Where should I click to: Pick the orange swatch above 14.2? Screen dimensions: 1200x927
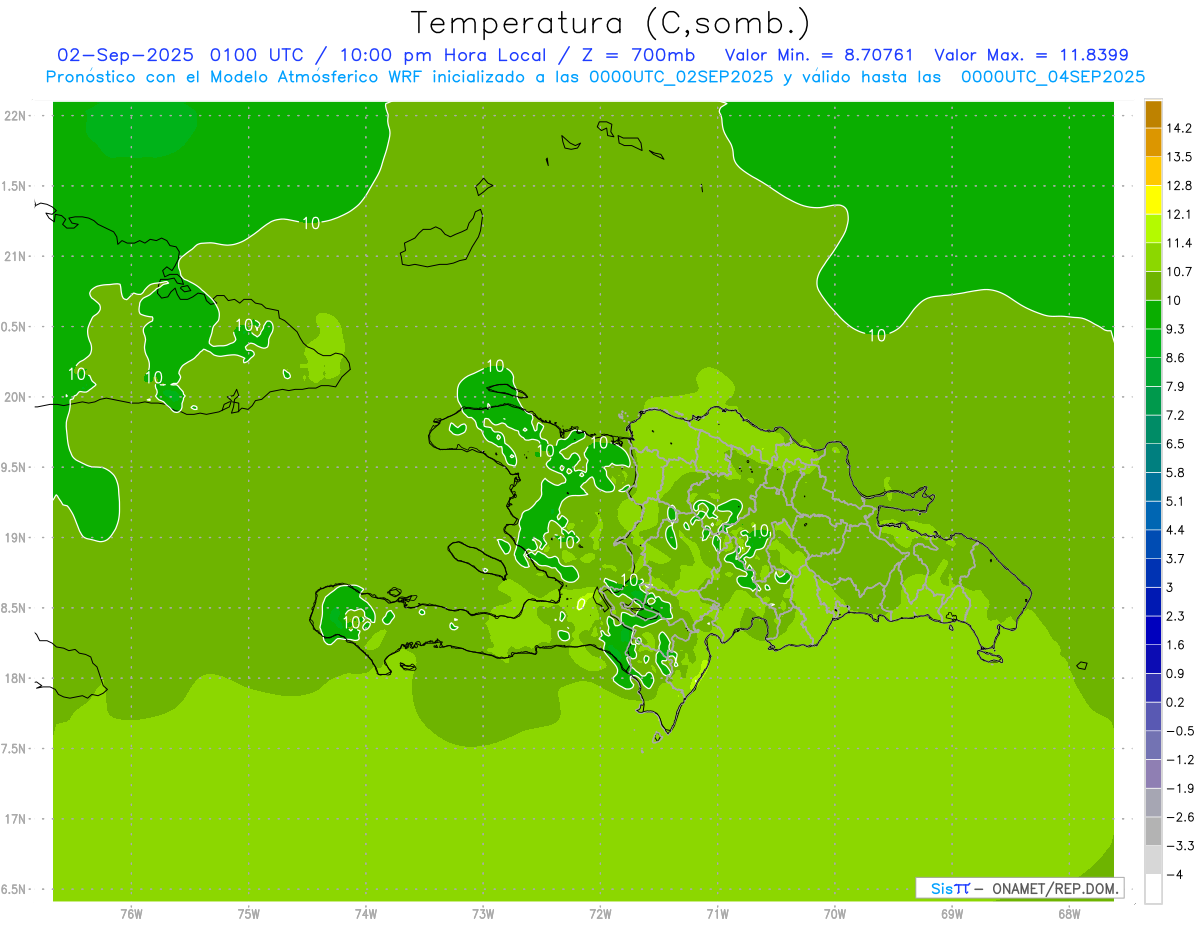point(1153,114)
